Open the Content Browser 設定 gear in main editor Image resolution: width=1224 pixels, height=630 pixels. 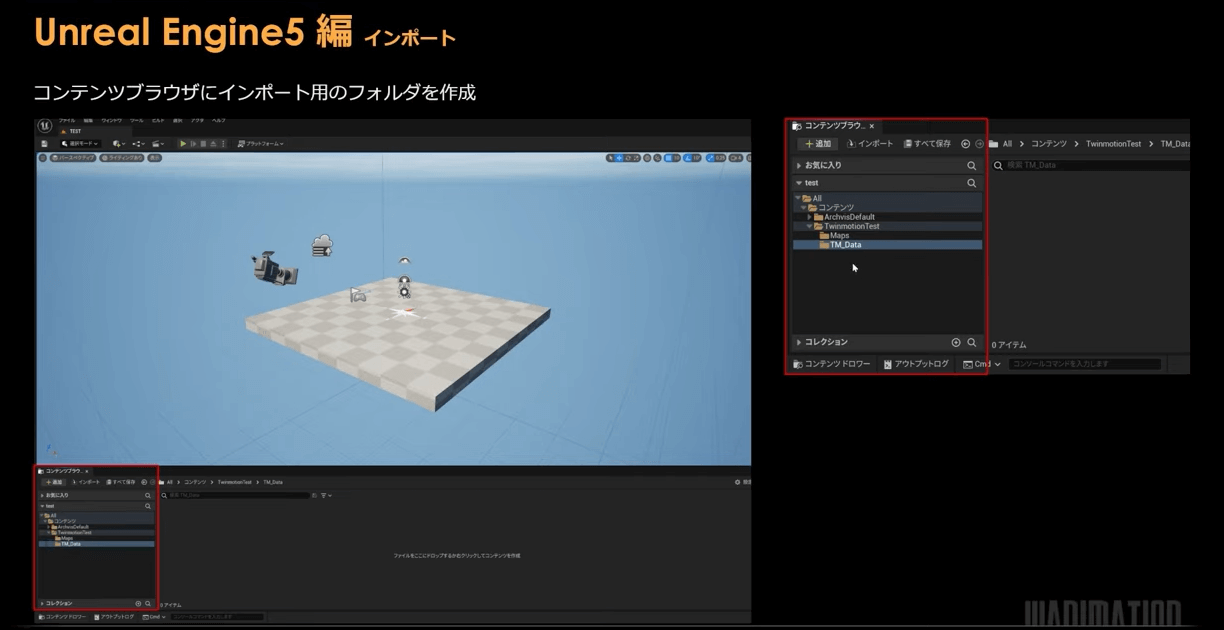(x=740, y=482)
